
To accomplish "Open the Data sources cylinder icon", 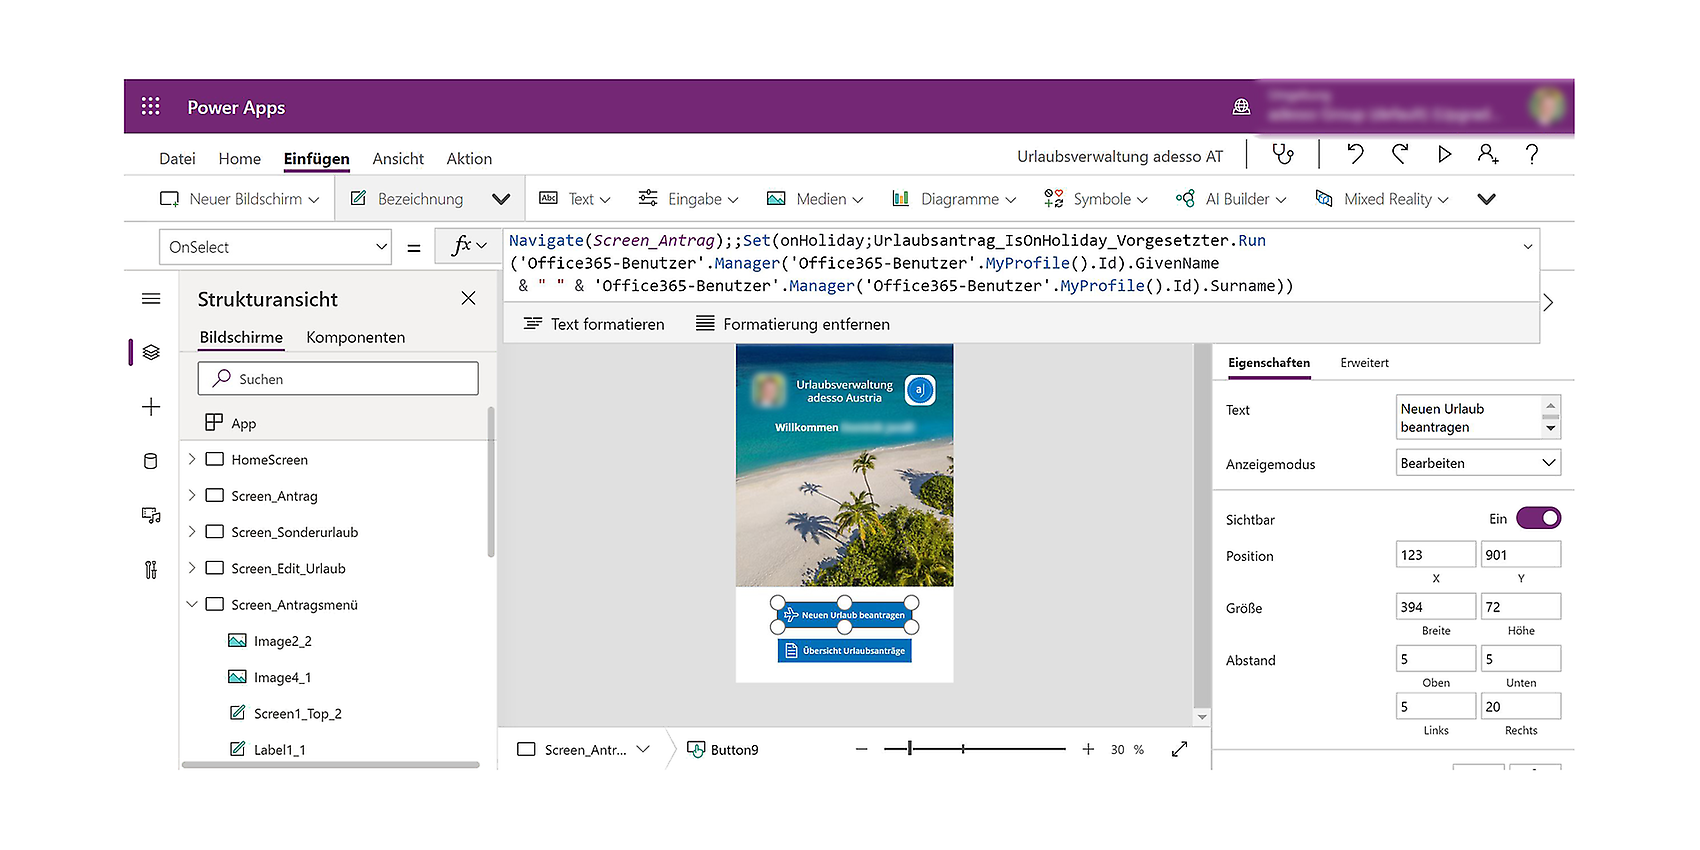I will pos(151,461).
